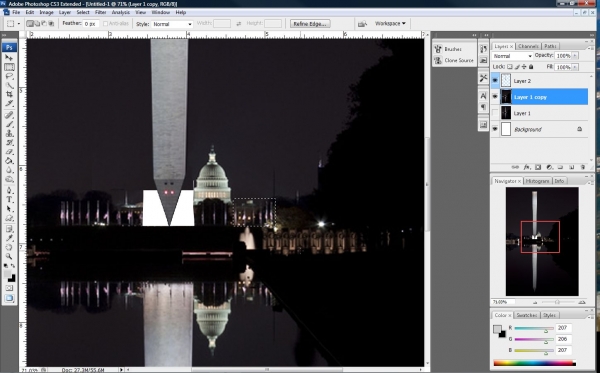
Task: Select the Quick Selection tool
Action: [9, 85]
